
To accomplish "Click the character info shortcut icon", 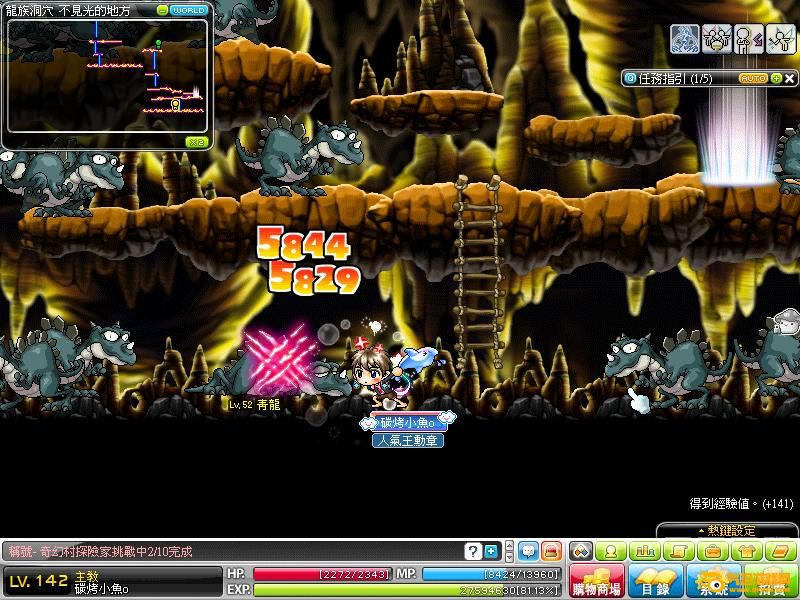I will coord(610,551).
